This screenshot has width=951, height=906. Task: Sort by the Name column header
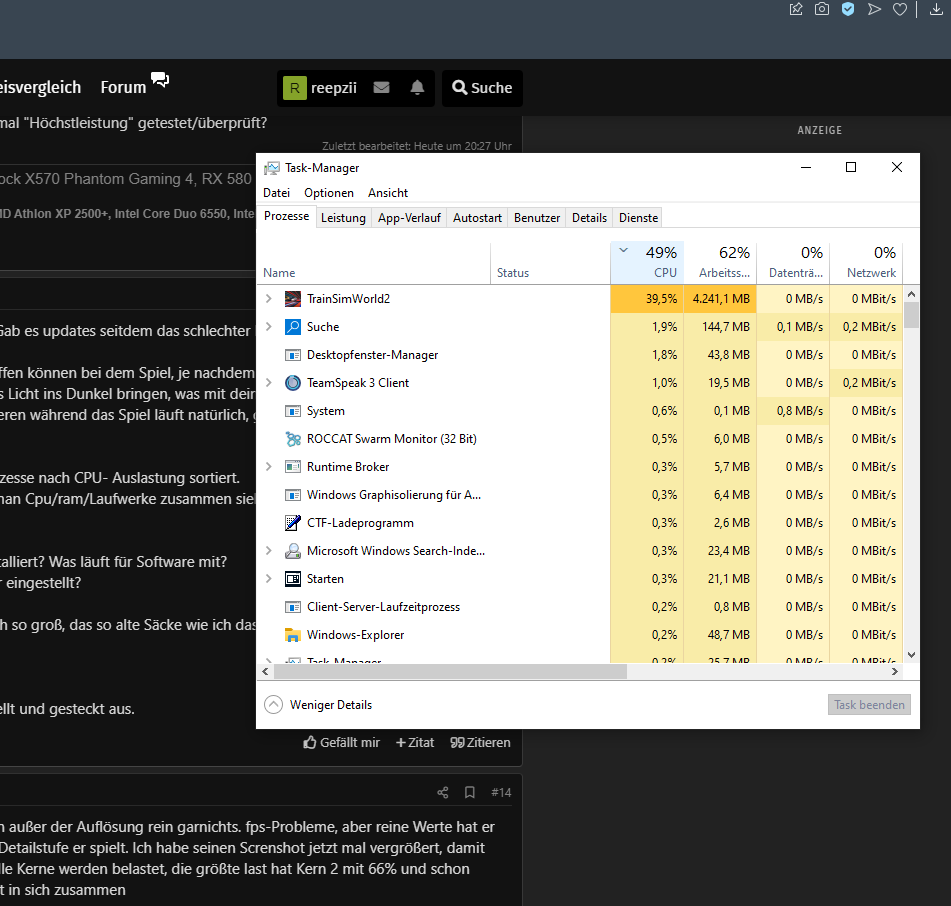tap(374, 263)
